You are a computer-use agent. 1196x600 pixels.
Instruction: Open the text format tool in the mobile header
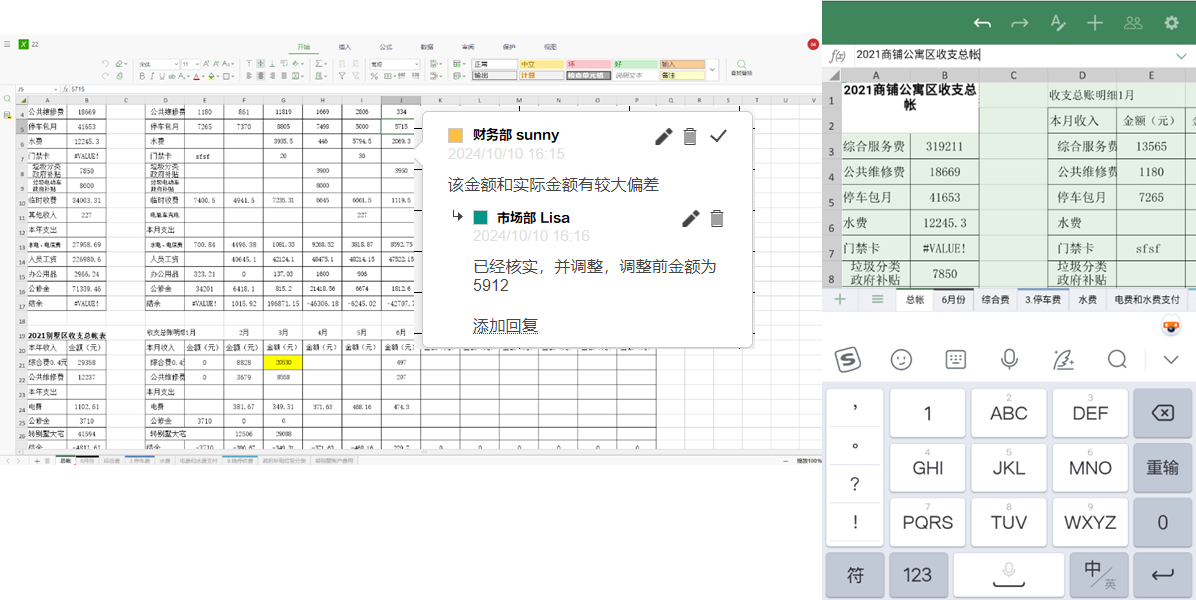(1058, 24)
